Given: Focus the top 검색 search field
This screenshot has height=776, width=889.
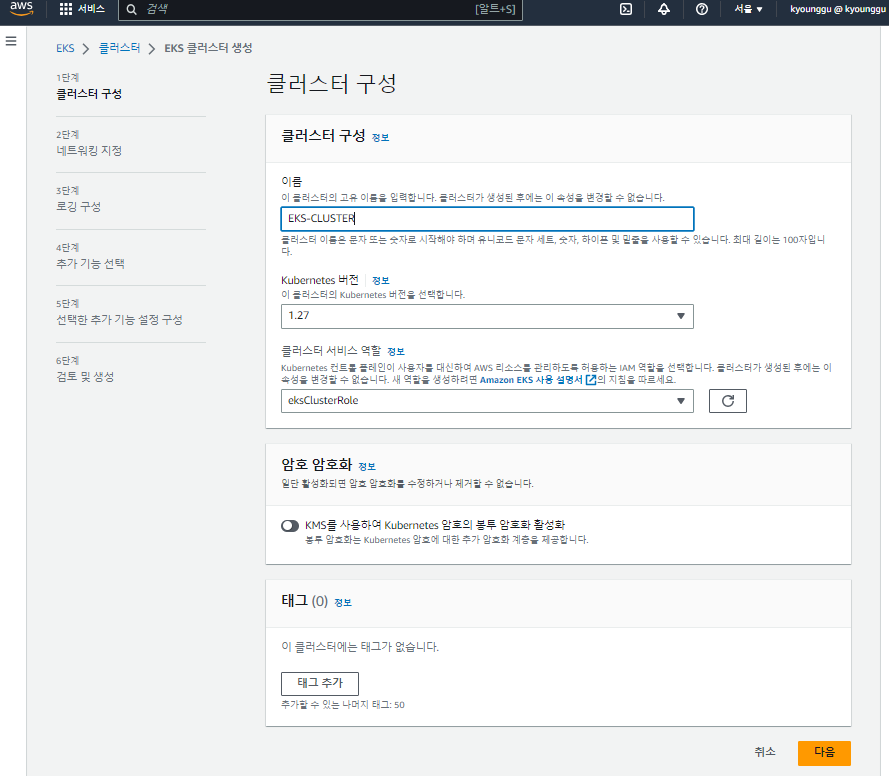Looking at the screenshot, I should coord(320,10).
